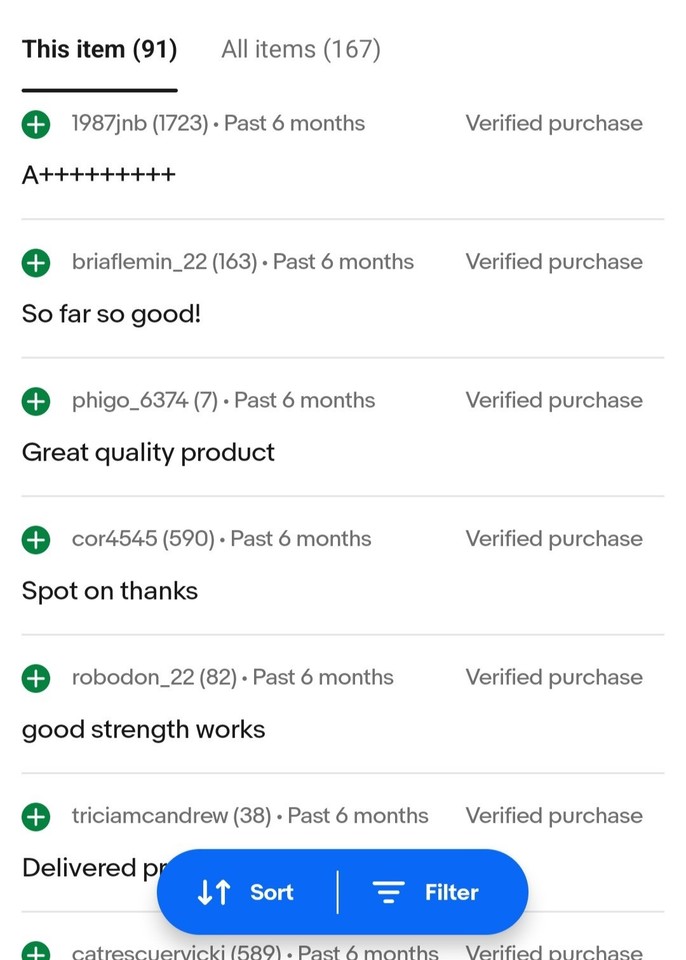Switch to the All items (167) tab
This screenshot has height=960, width=686.
tap(300, 49)
